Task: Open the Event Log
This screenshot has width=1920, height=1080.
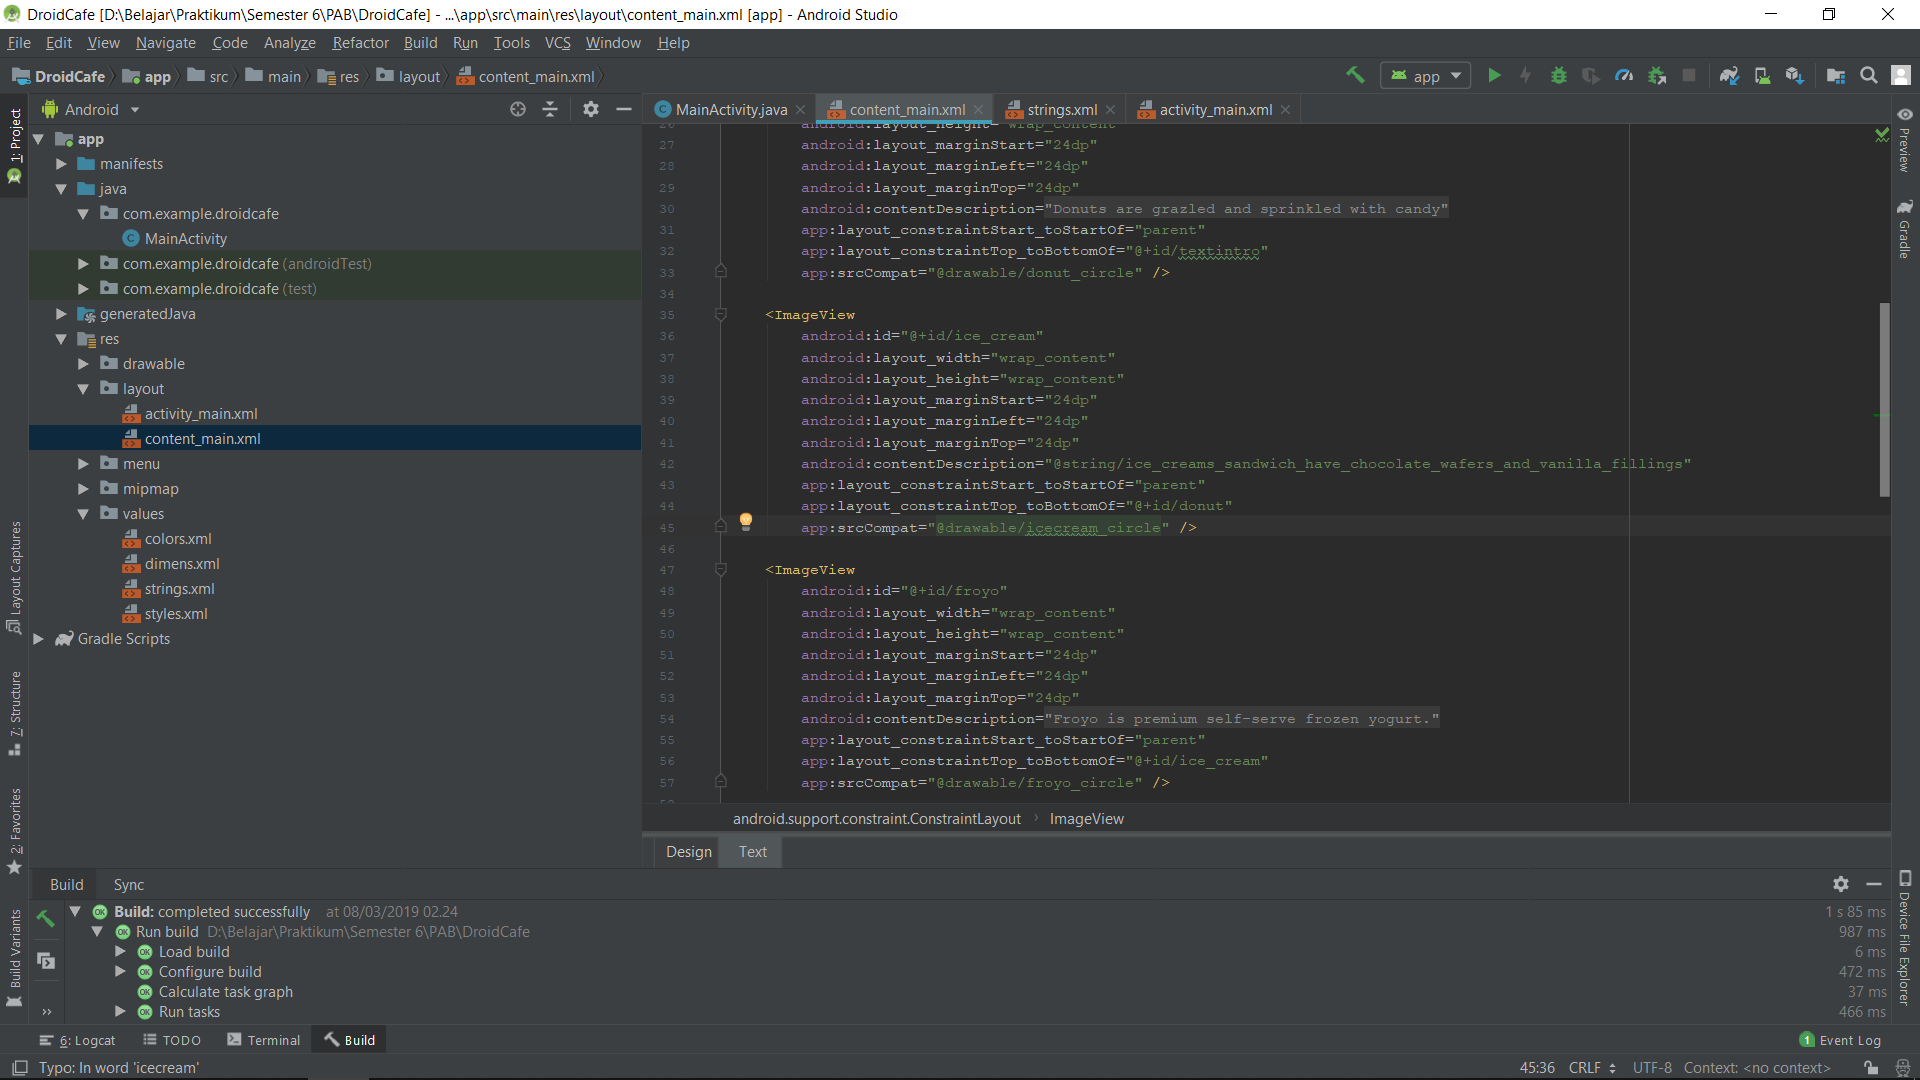Action: point(1840,1040)
